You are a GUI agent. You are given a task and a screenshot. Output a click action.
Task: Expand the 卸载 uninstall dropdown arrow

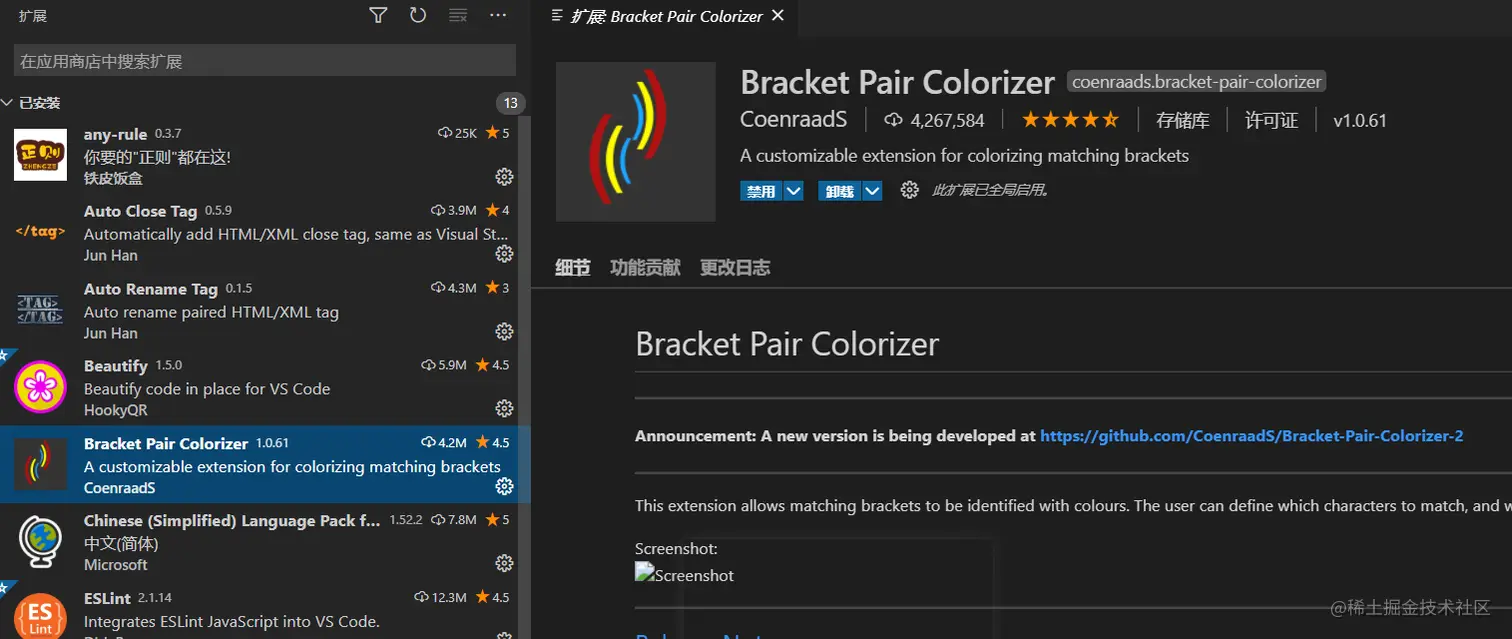point(872,191)
